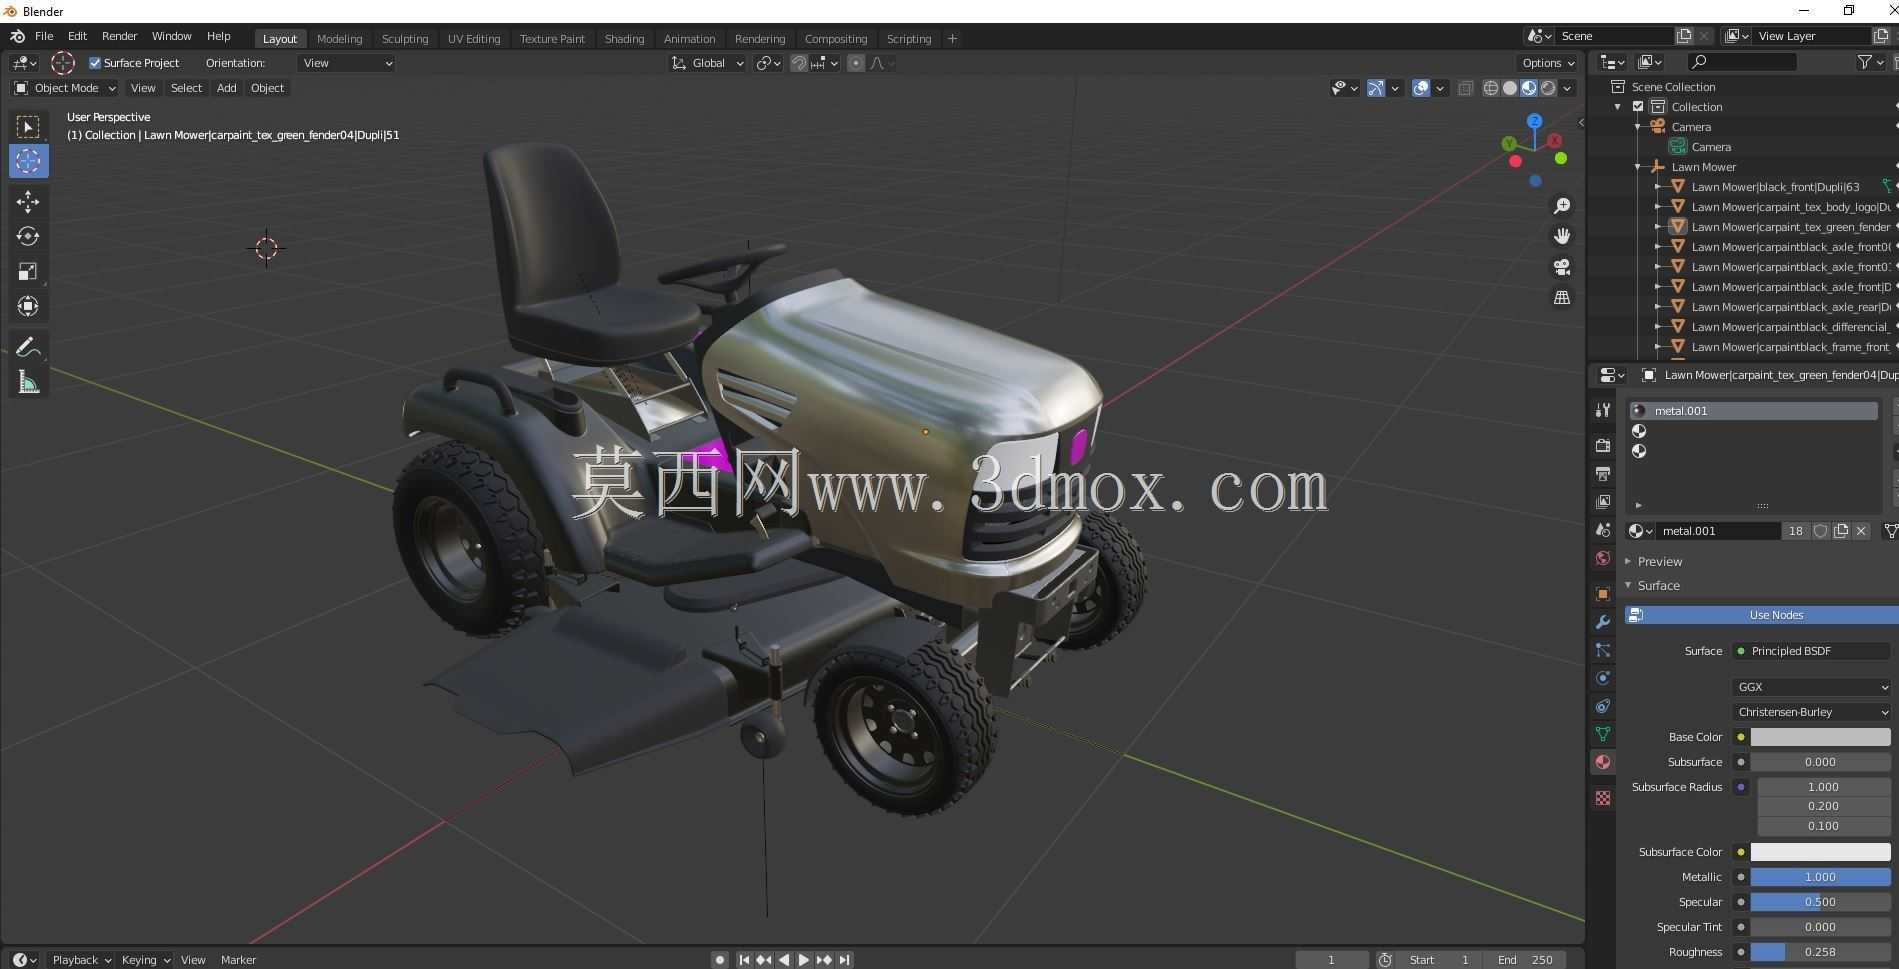Screen dimensions: 1899x969
Task: Click unlink material X button
Action: point(1861,531)
